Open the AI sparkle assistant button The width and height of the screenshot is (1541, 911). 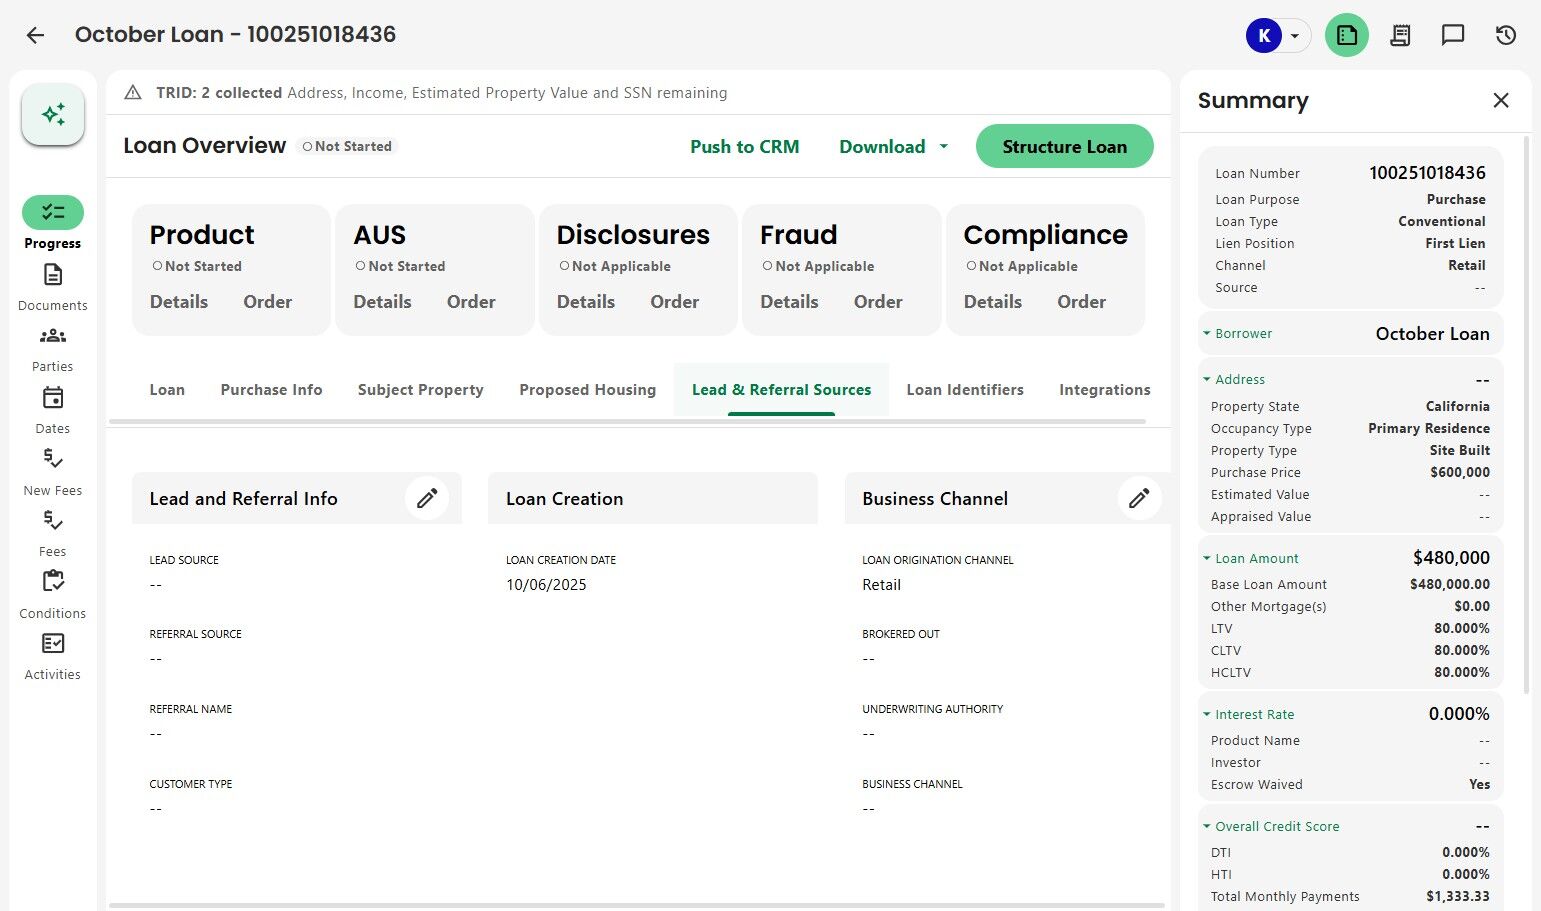53,114
